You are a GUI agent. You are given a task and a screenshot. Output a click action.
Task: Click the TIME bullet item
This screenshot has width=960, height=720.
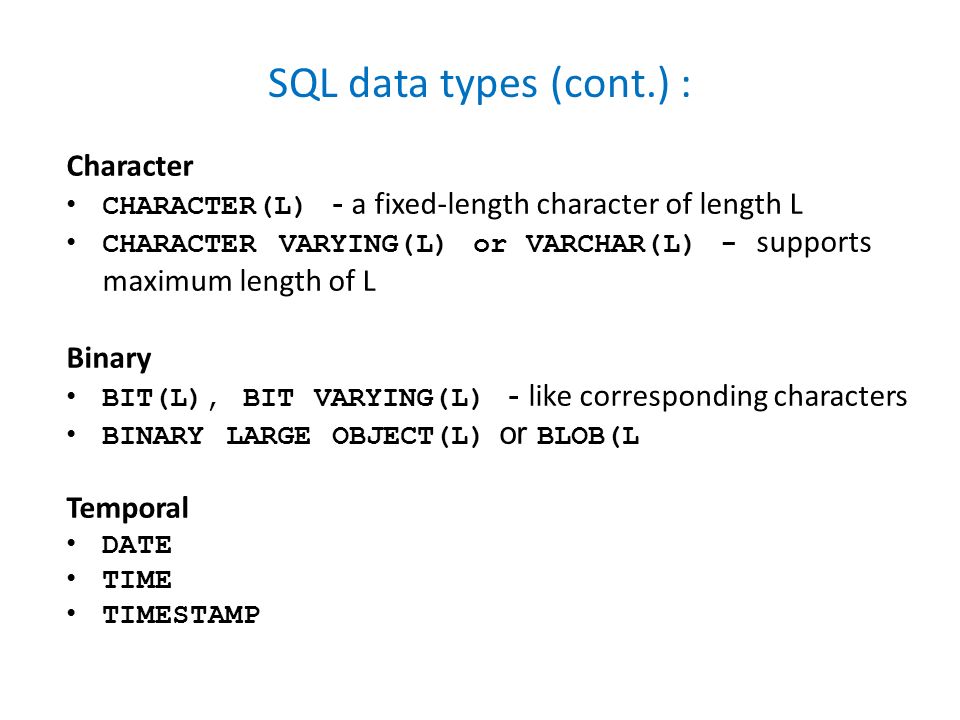pyautogui.click(x=137, y=580)
